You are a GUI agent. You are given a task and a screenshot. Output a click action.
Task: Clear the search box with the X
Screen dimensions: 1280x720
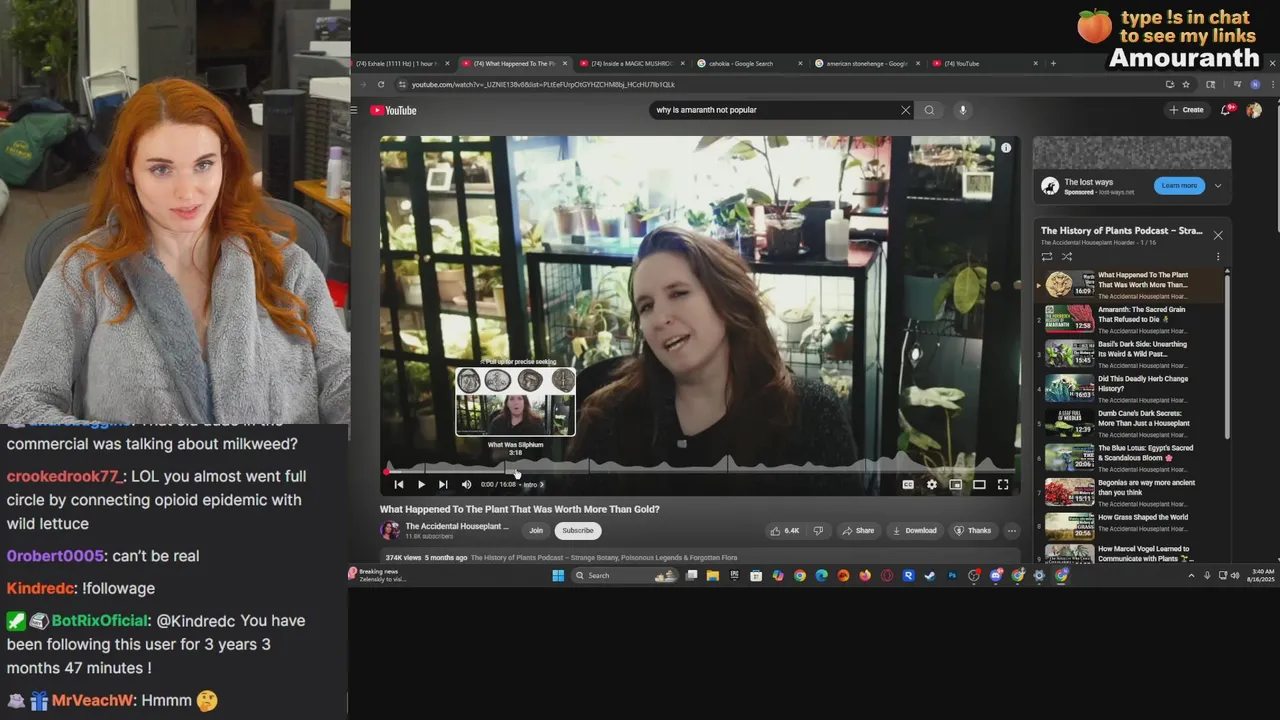coord(906,110)
